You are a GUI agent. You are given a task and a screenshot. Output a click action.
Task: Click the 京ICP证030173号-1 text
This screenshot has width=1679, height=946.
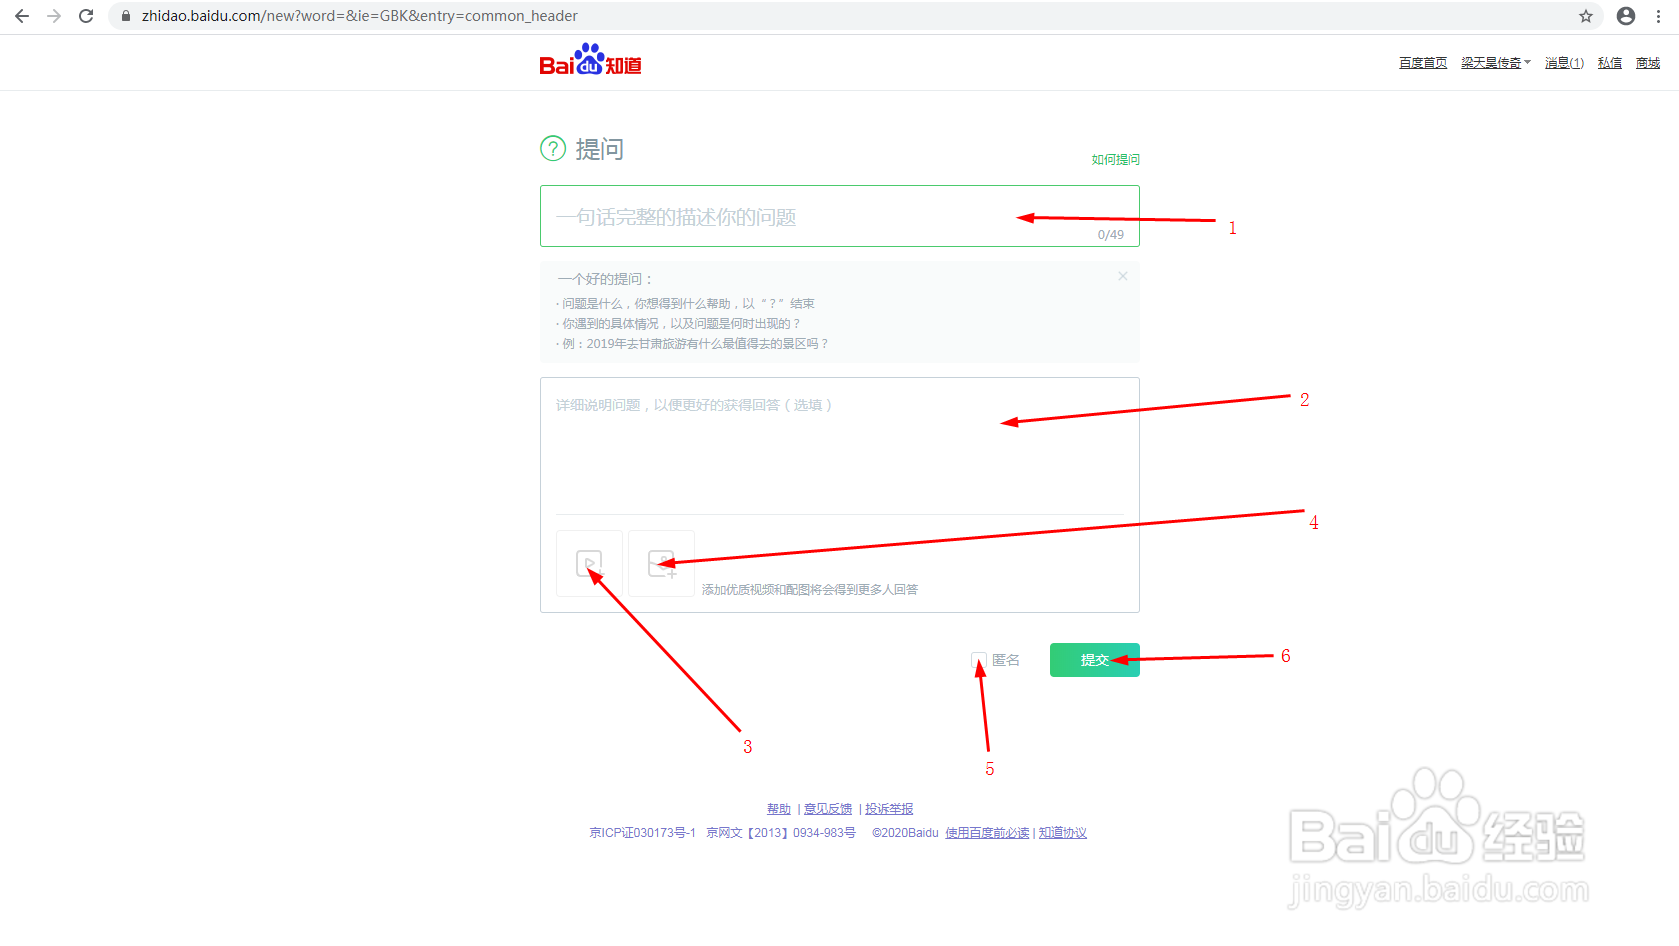pos(642,833)
